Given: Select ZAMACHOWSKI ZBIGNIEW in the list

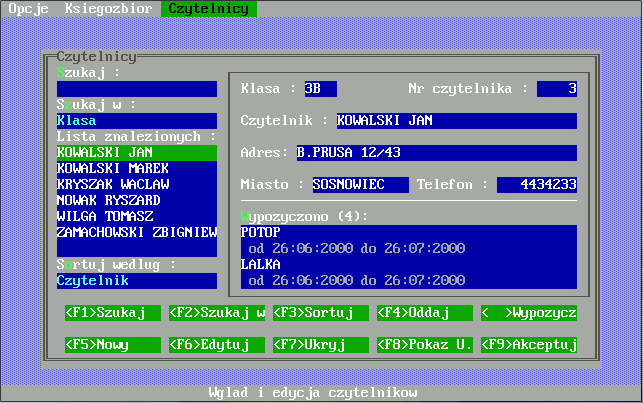Looking at the screenshot, I should [136, 232].
